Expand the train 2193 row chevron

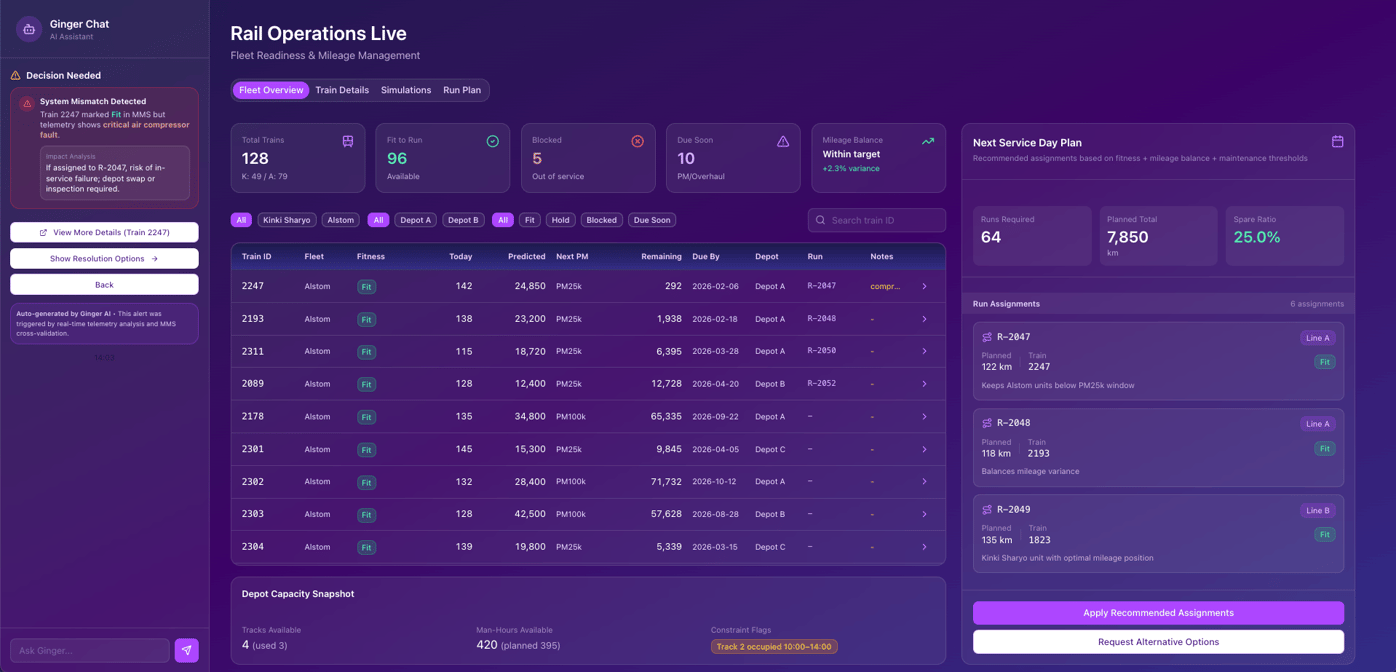coord(924,319)
